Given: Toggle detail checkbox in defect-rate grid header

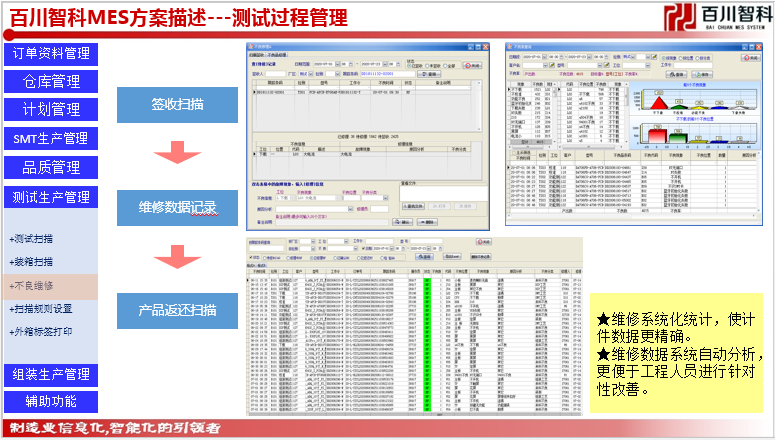Looking at the screenshot, I should click(x=514, y=153).
